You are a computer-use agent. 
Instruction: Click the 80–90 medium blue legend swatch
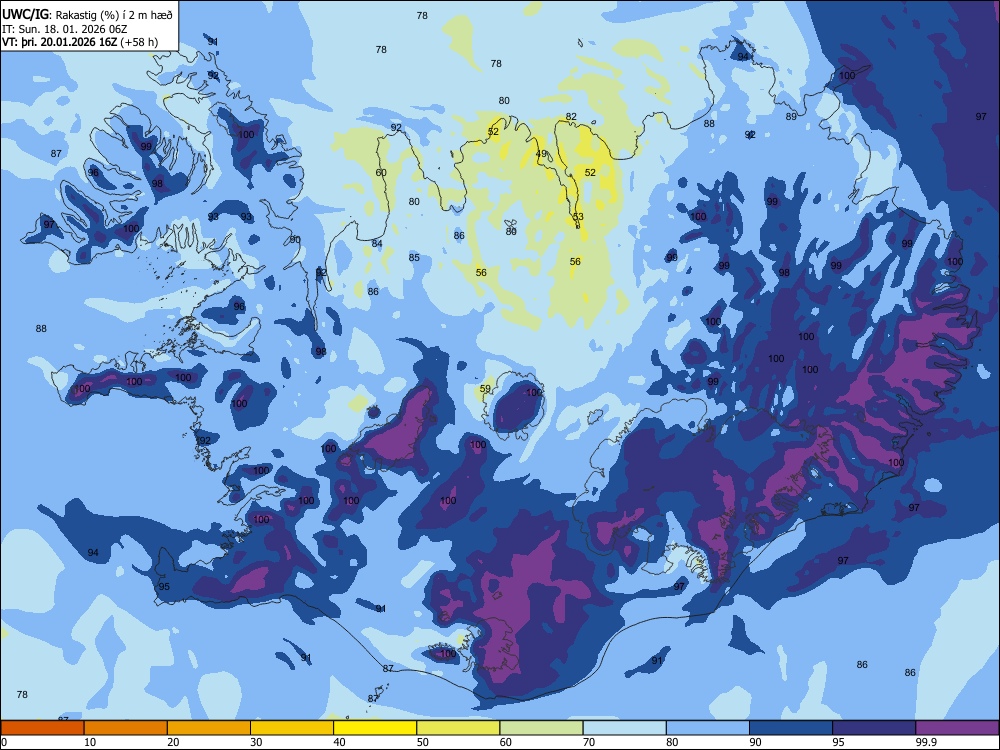(708, 728)
